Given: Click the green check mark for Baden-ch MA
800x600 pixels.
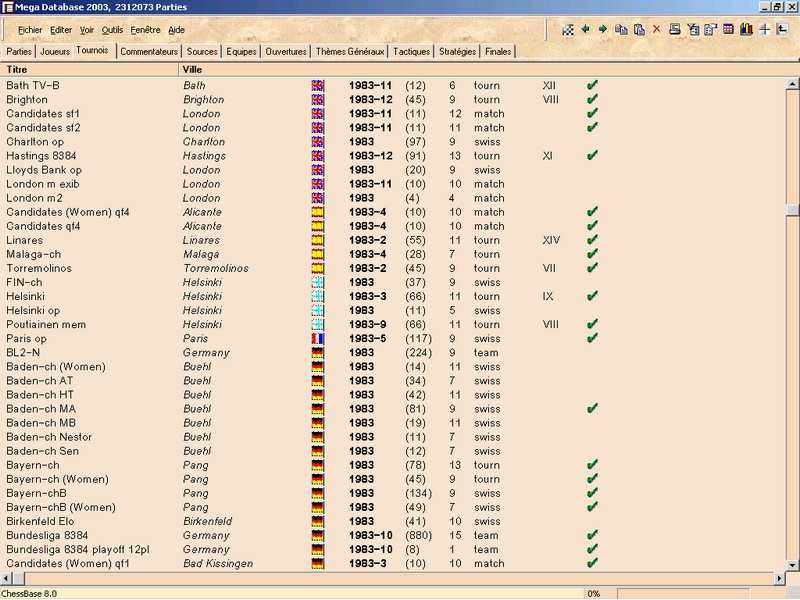Looking at the screenshot, I should click(592, 408).
